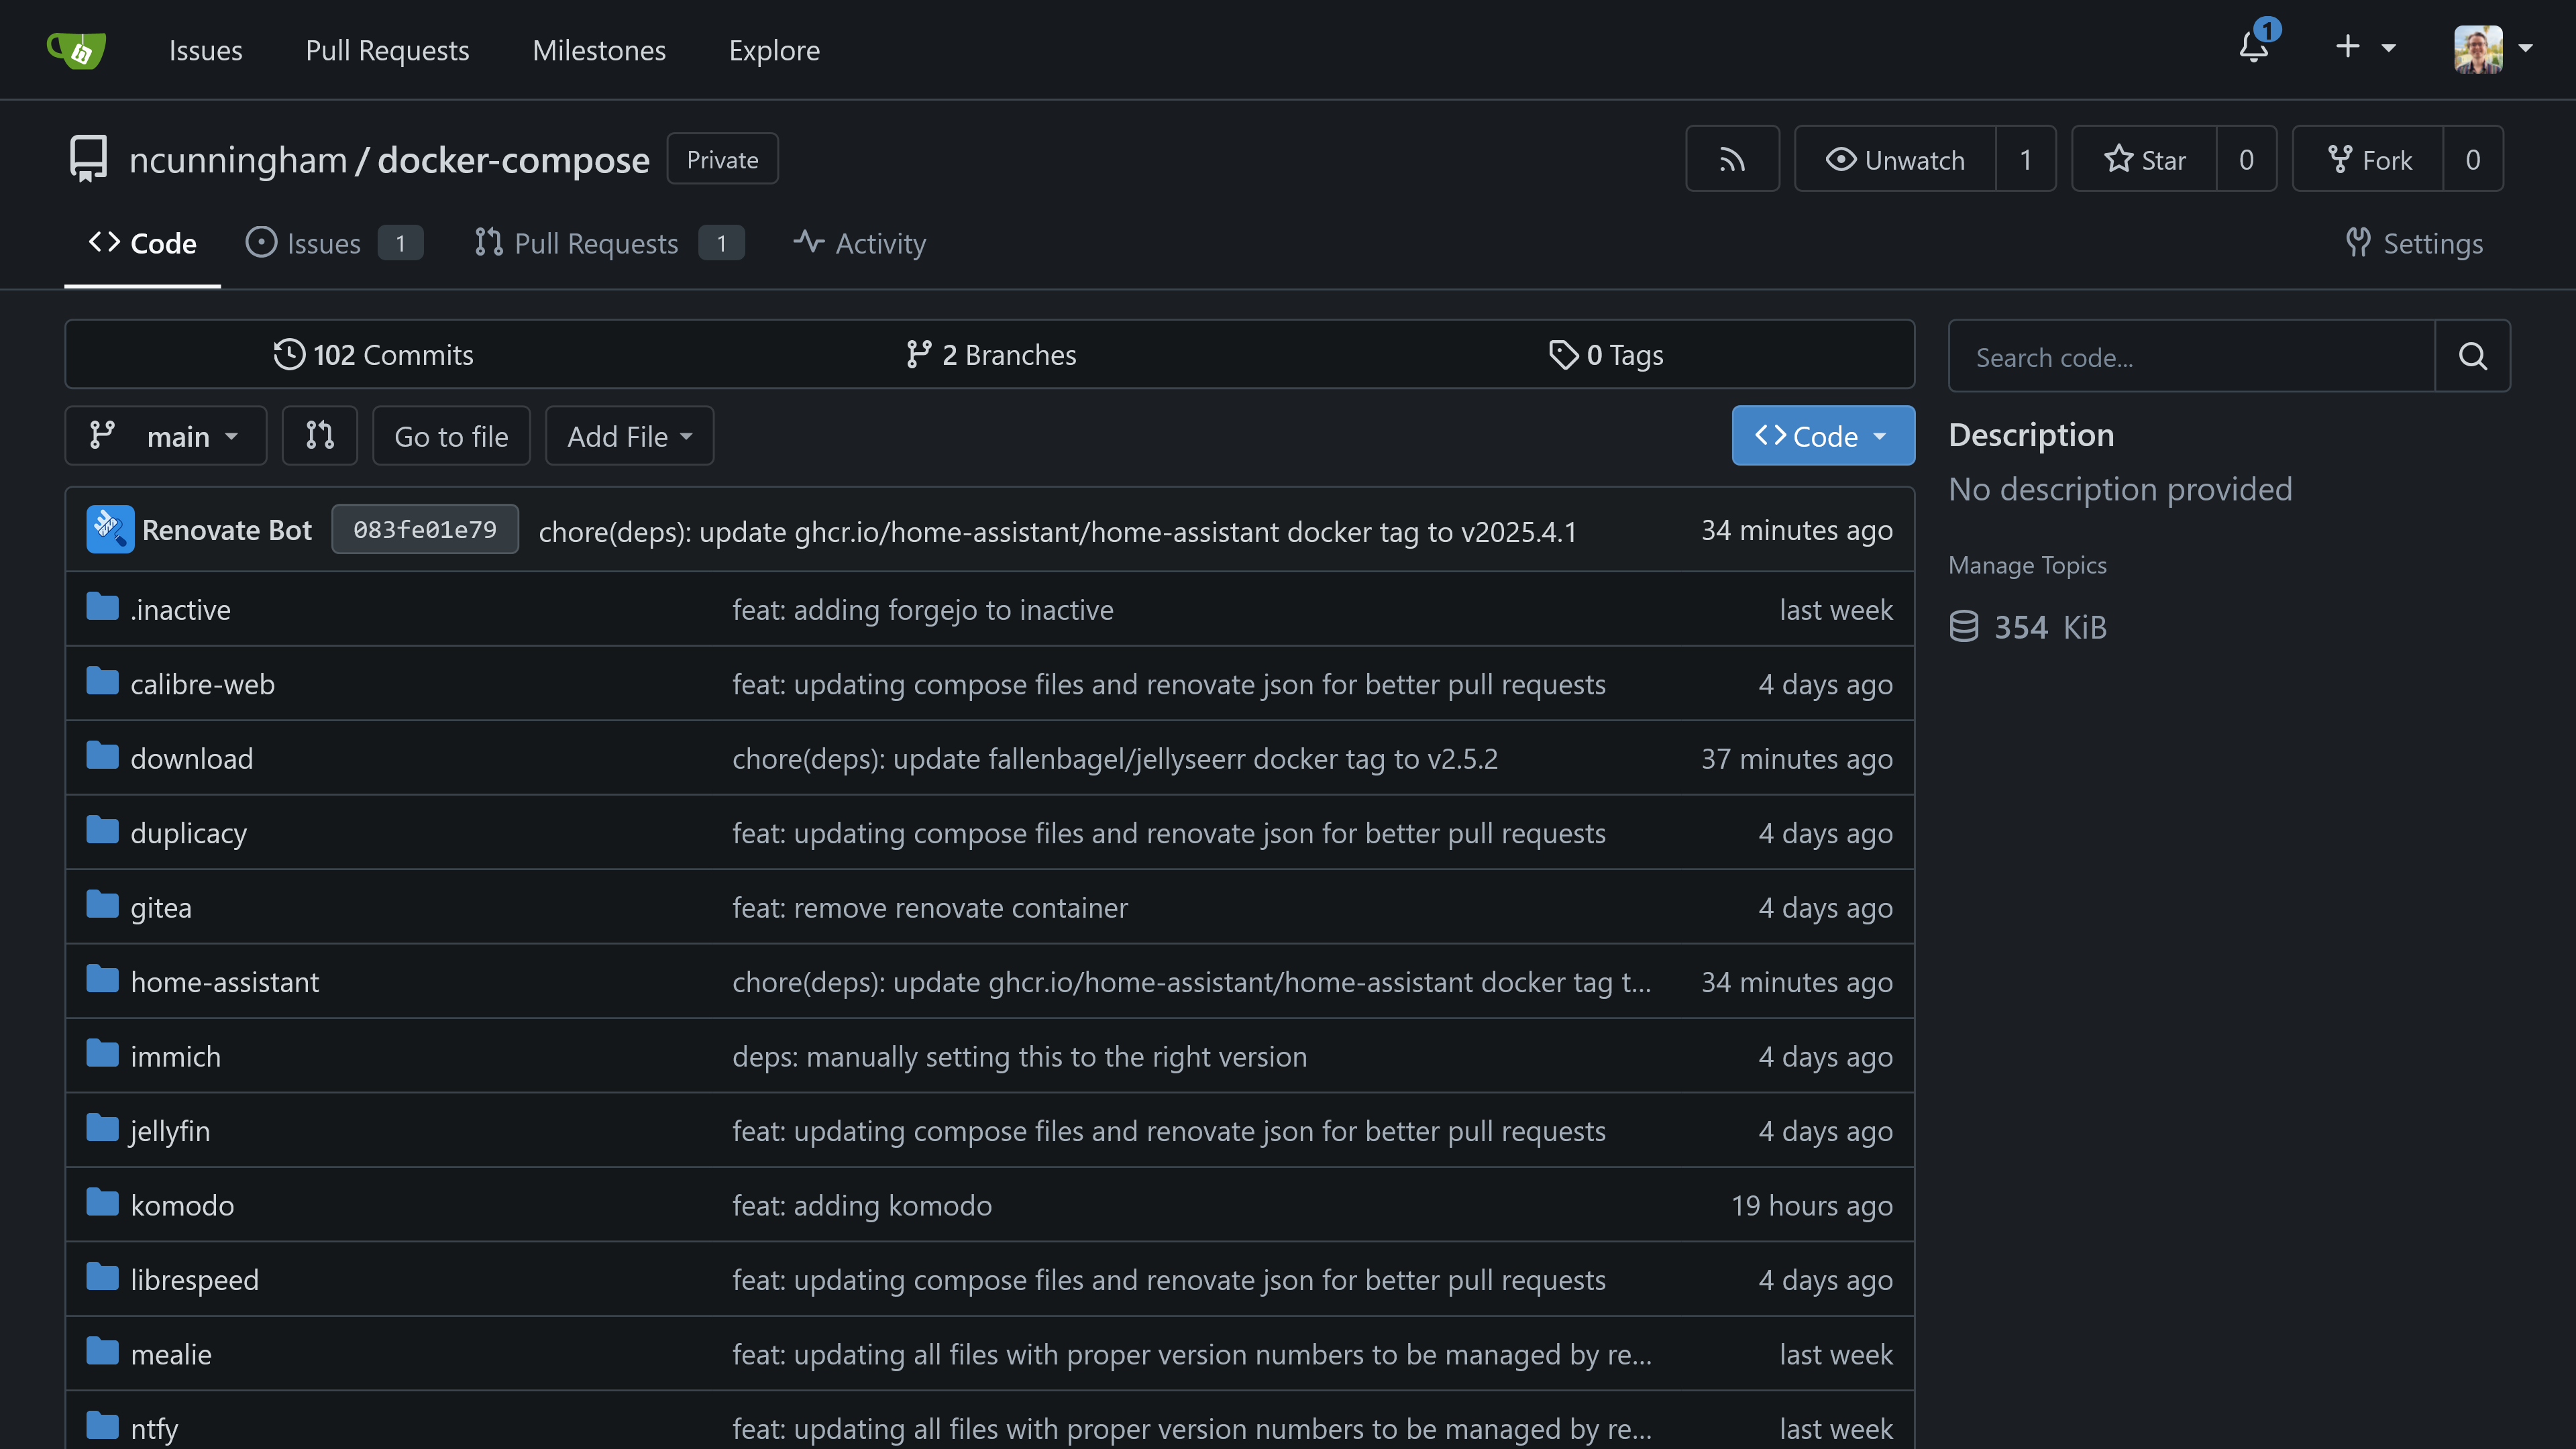Open commit 'feat: adding forgejo to inactive'

(922, 609)
